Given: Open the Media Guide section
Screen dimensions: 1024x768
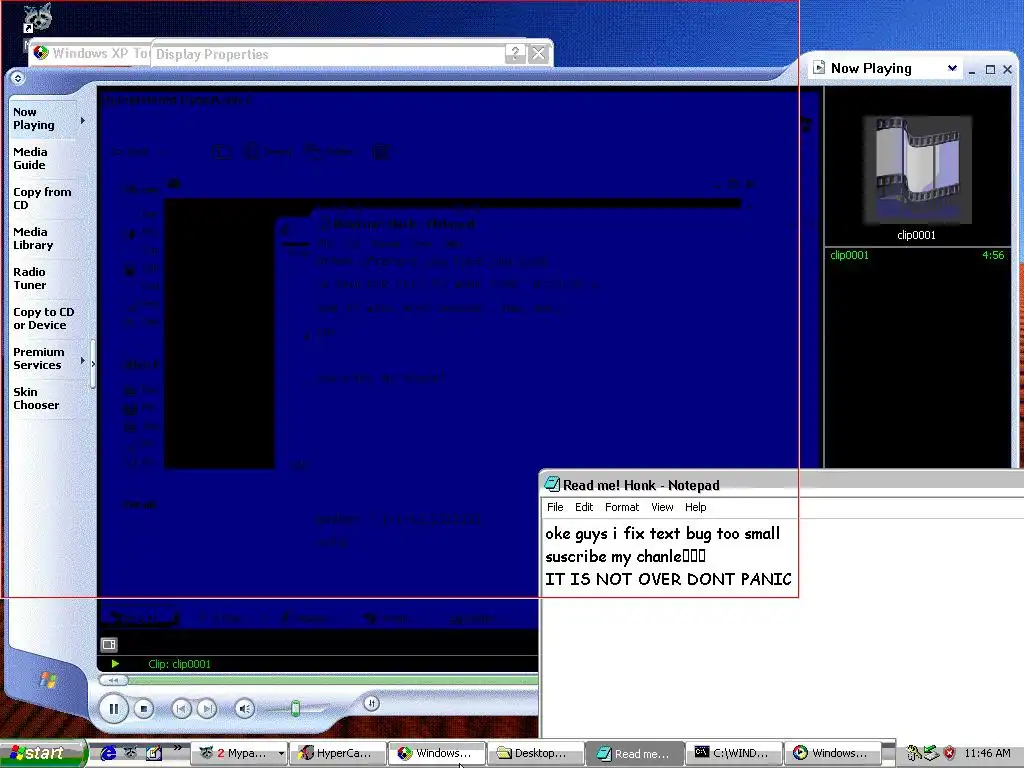Looking at the screenshot, I should [x=30, y=159].
